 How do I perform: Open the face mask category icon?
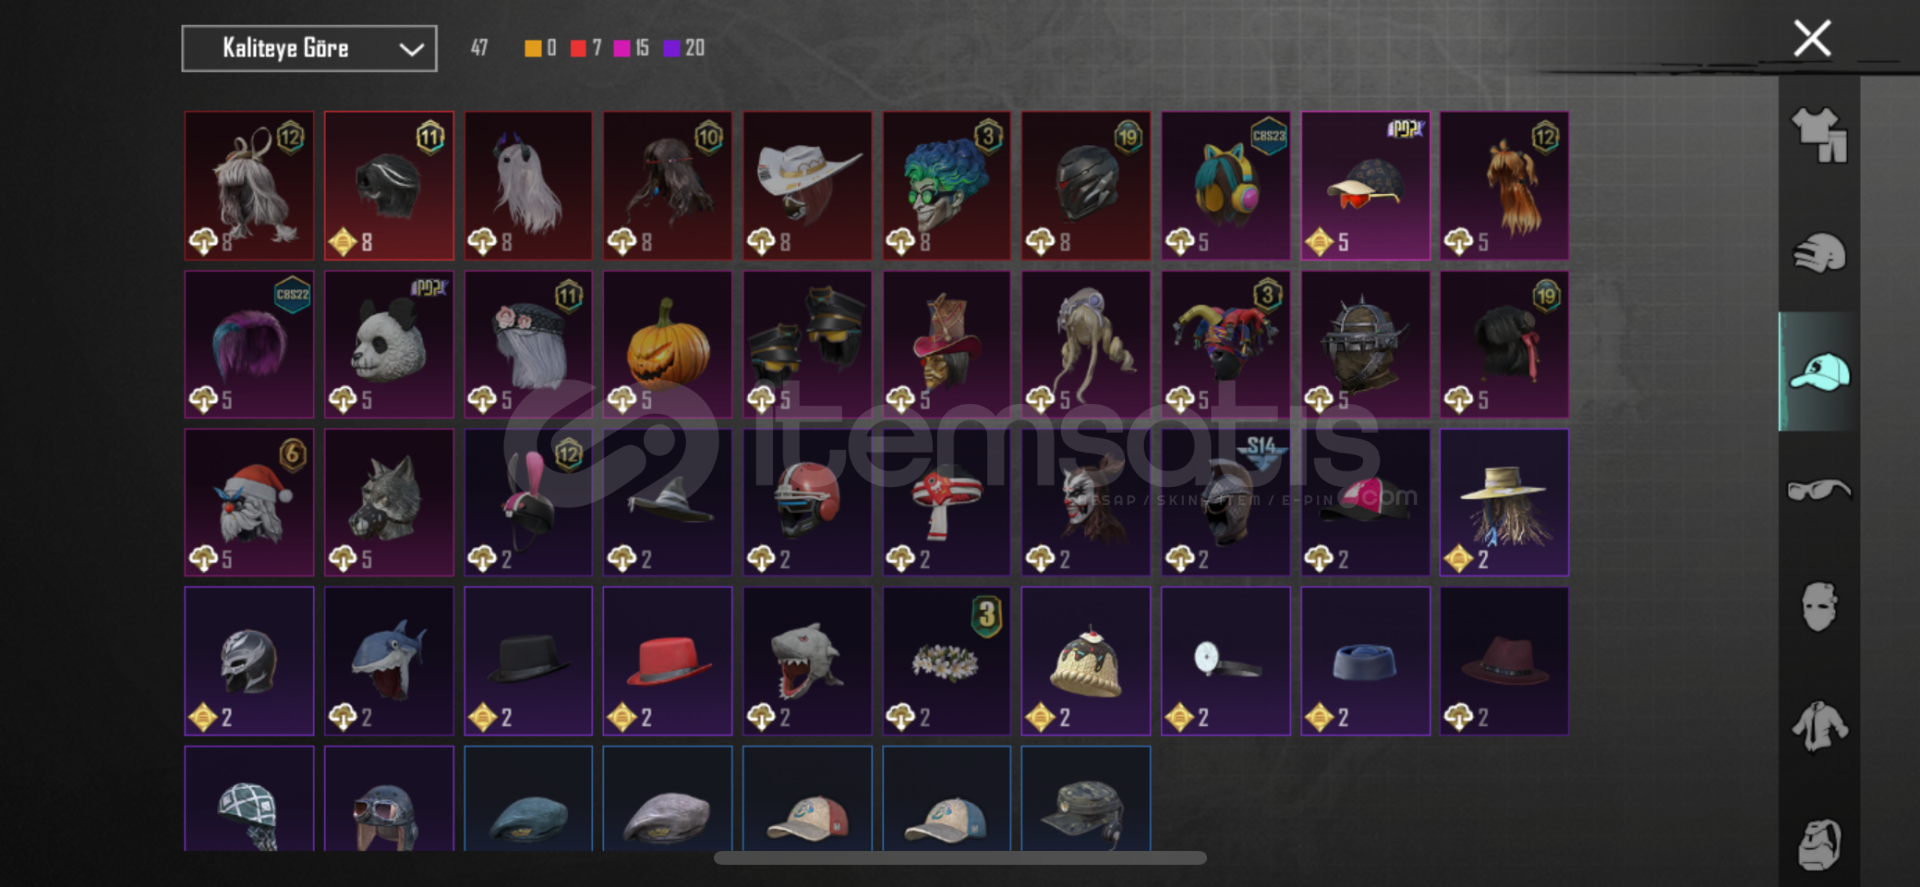tap(1819, 607)
